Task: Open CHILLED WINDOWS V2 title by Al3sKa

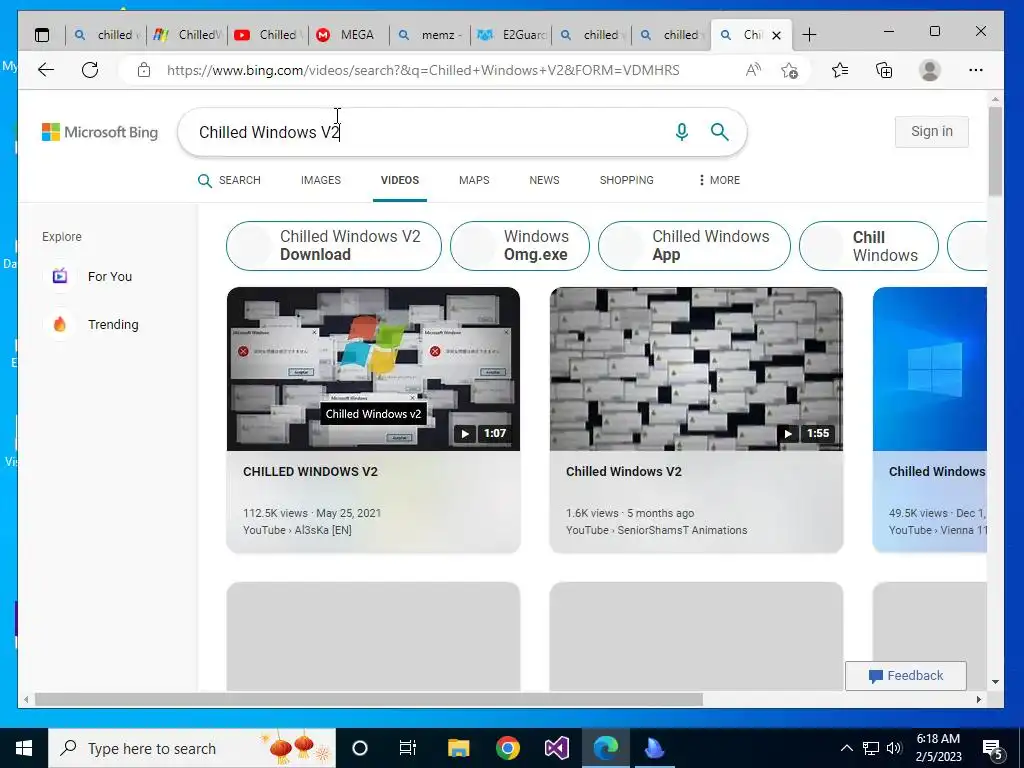Action: [x=310, y=472]
